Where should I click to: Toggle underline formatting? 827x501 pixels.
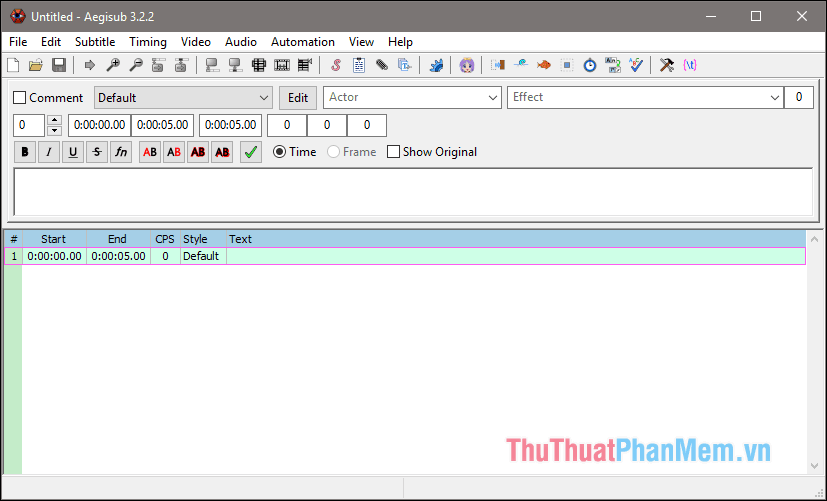coord(73,152)
